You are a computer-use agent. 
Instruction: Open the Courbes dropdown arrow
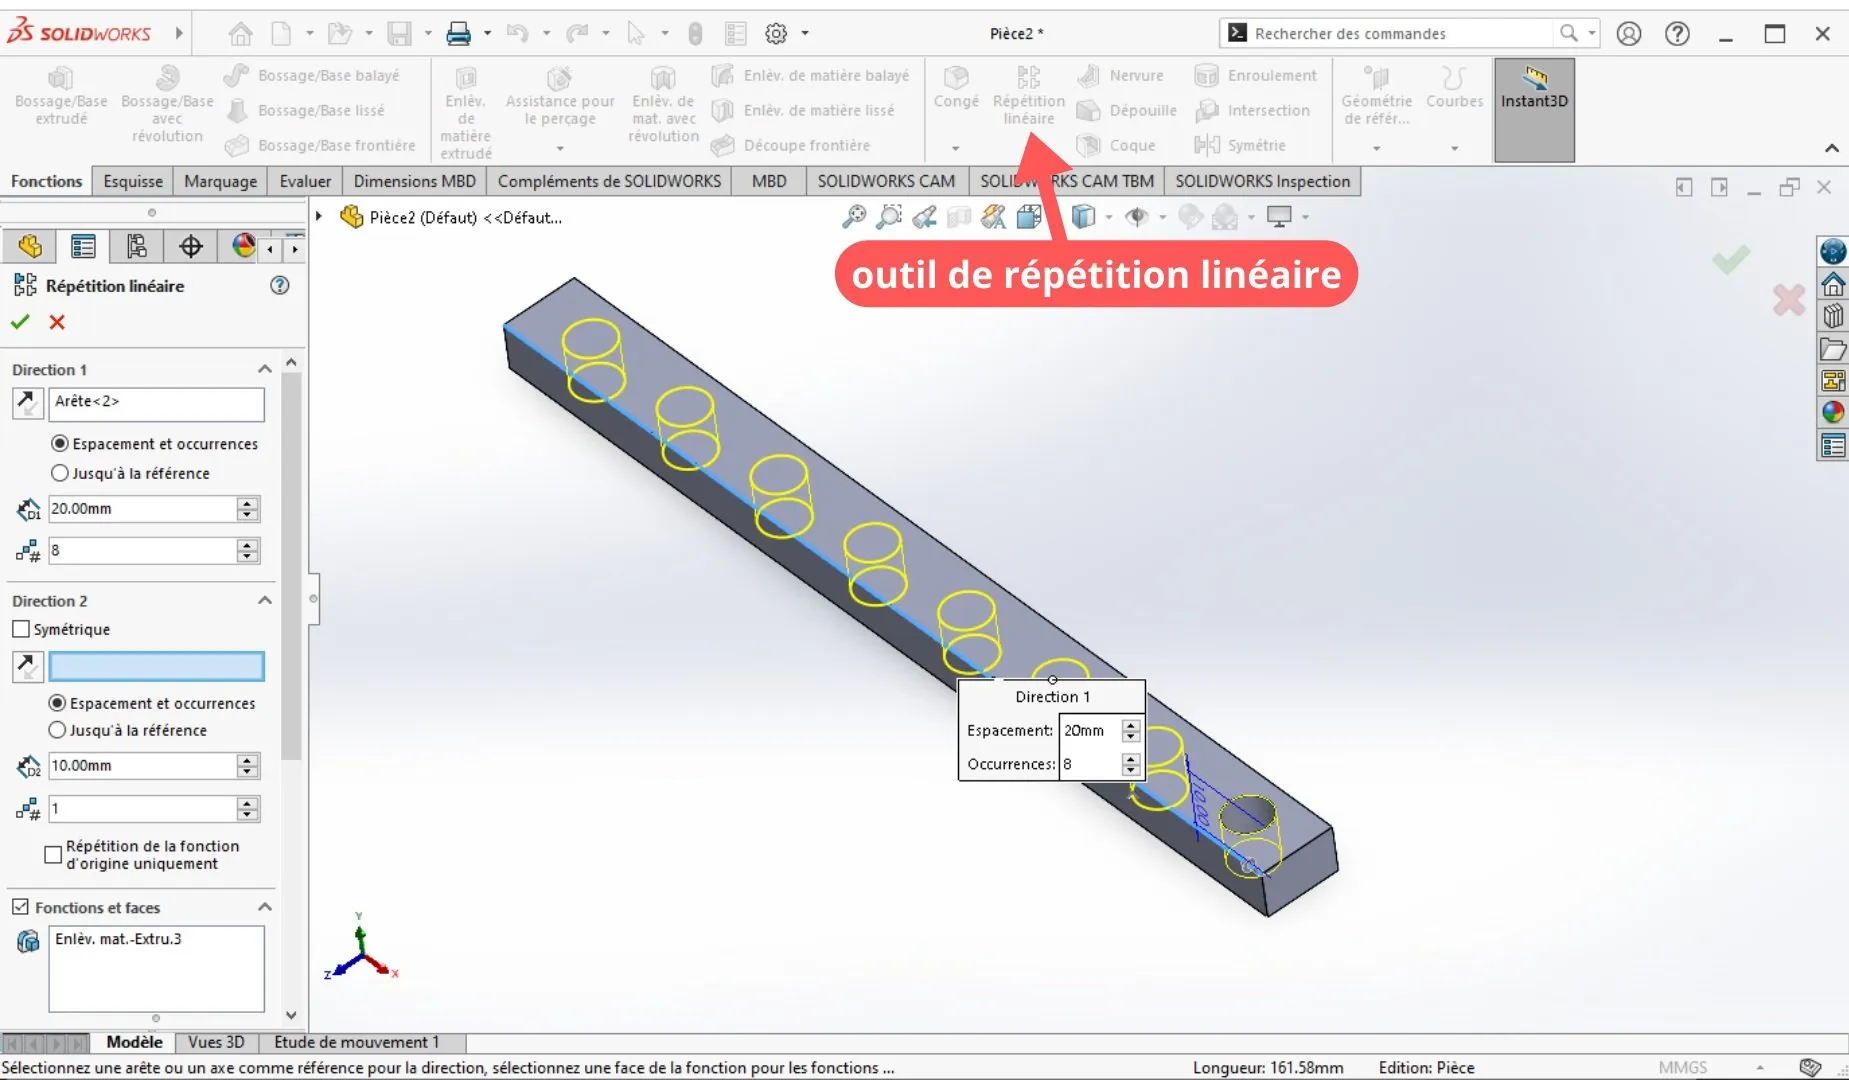1454,148
